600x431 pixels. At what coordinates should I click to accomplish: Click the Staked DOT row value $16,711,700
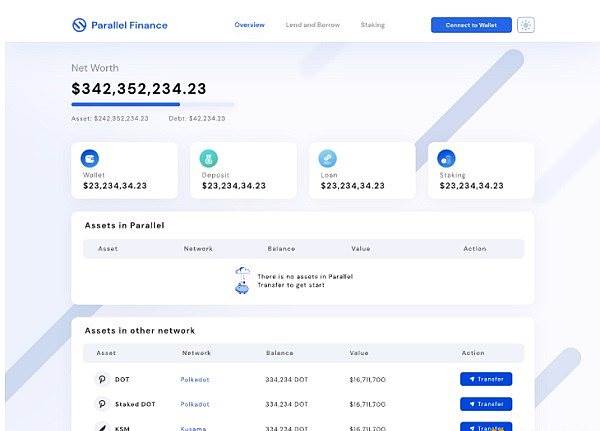pos(367,404)
